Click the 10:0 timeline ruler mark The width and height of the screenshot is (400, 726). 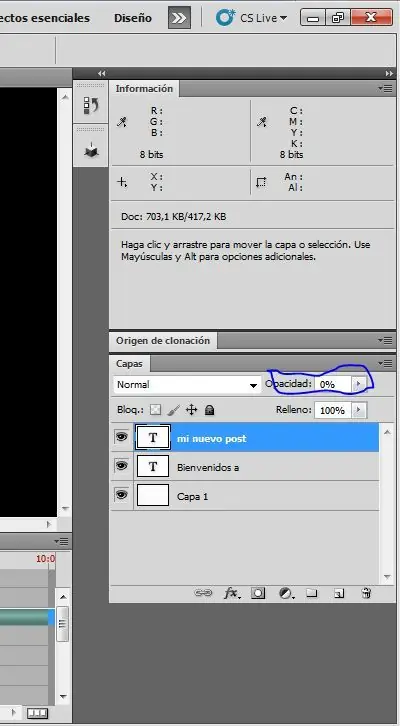45,558
